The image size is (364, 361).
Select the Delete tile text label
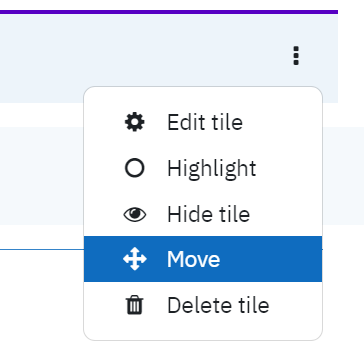[218, 305]
